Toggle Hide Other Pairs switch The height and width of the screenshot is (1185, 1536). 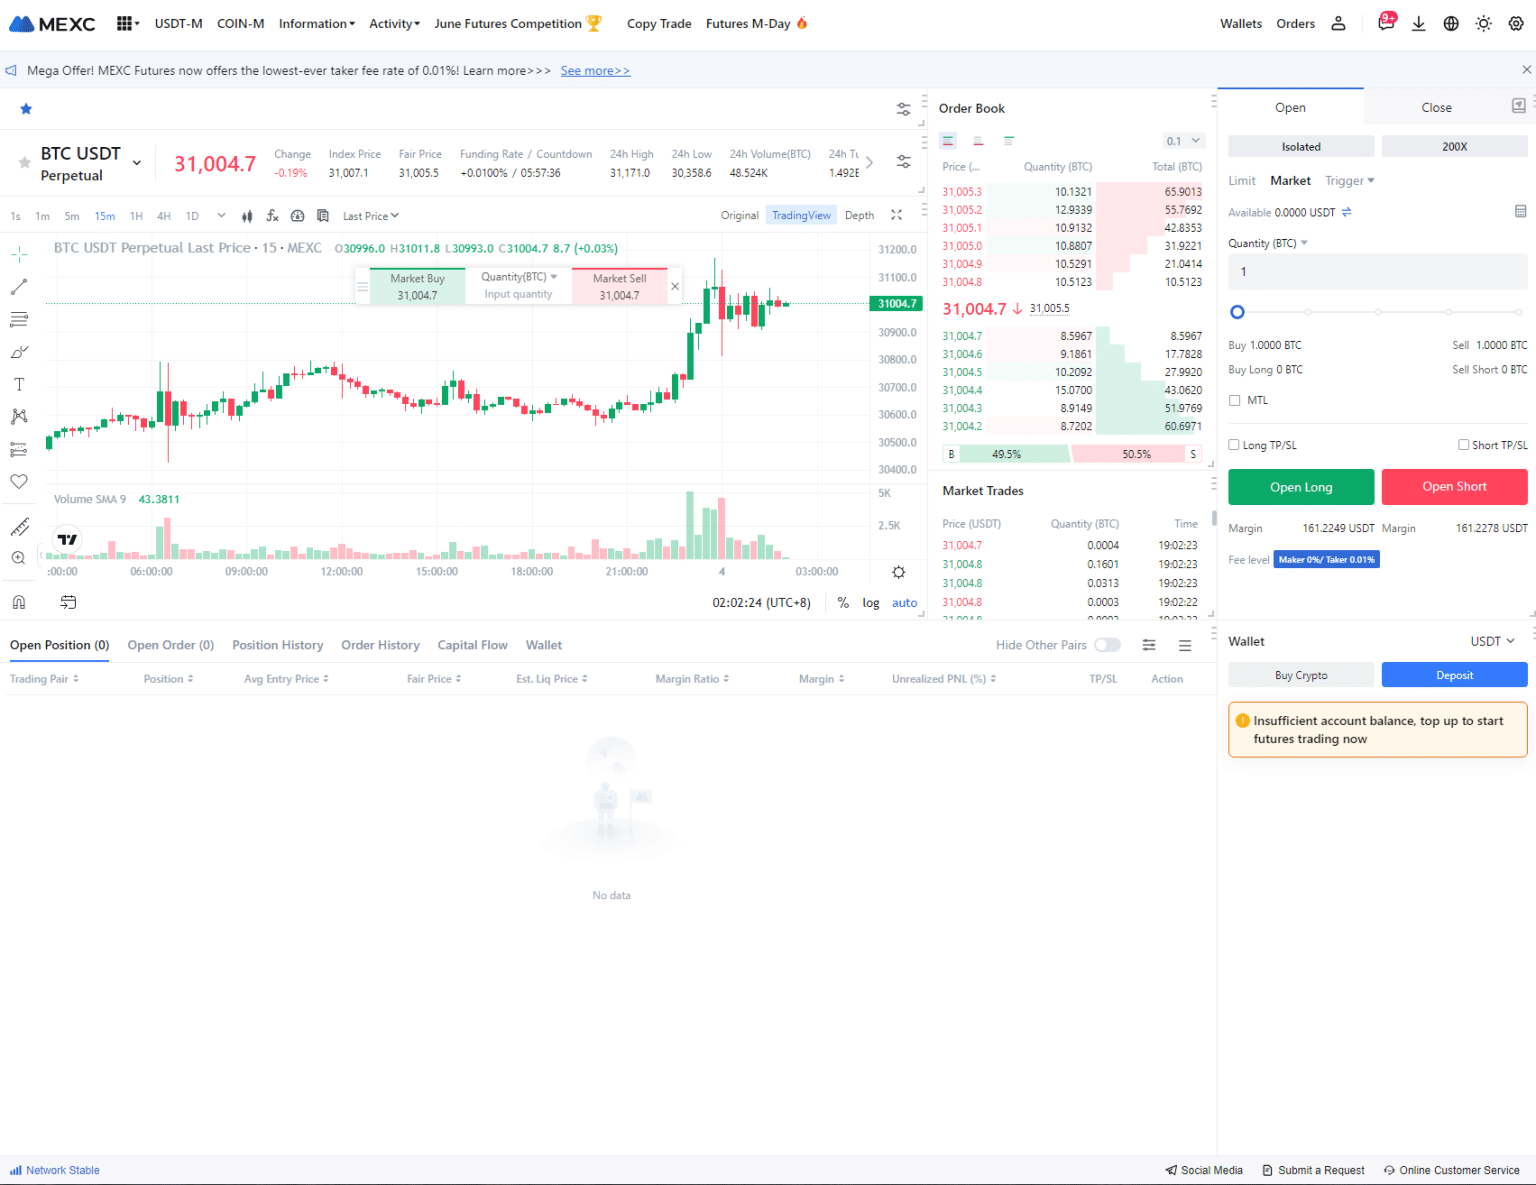pyautogui.click(x=1107, y=645)
